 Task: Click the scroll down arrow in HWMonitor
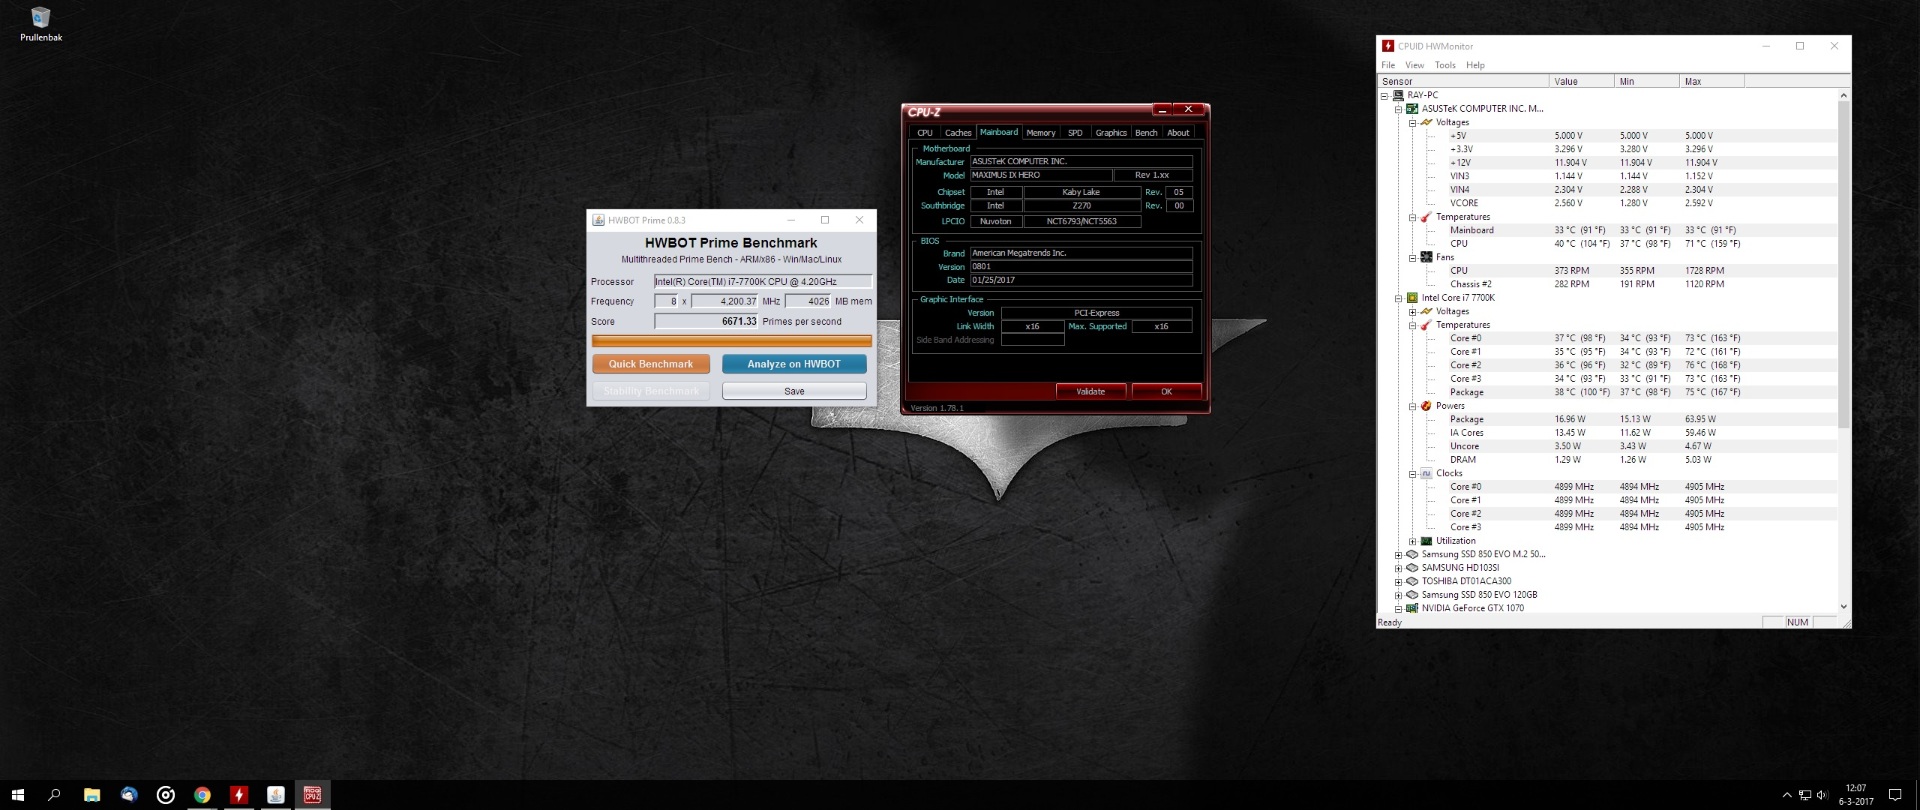tap(1844, 607)
